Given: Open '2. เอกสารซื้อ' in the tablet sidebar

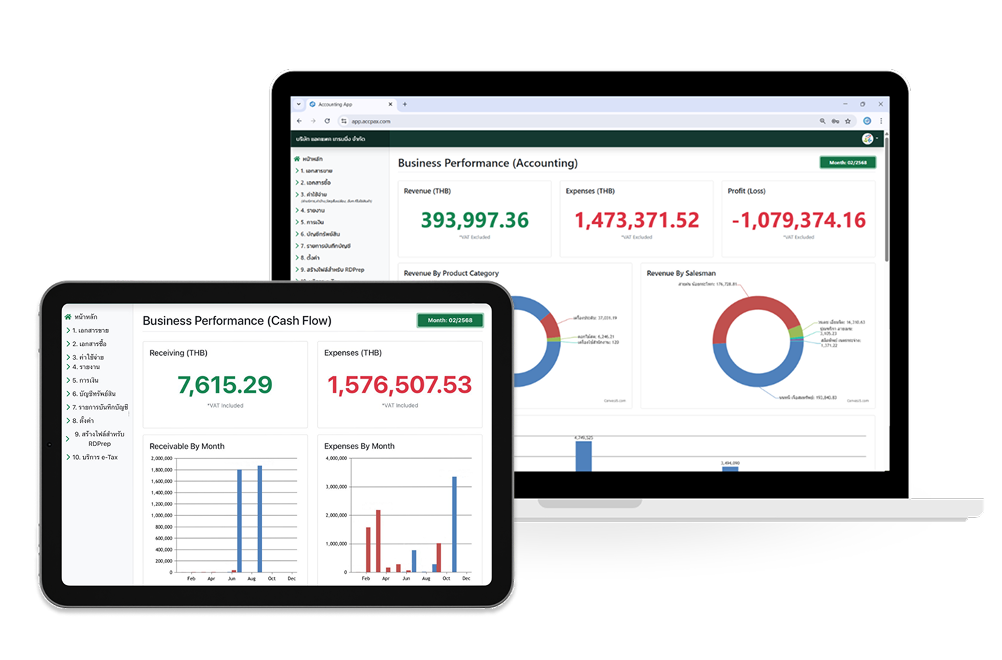Looking at the screenshot, I should (89, 344).
